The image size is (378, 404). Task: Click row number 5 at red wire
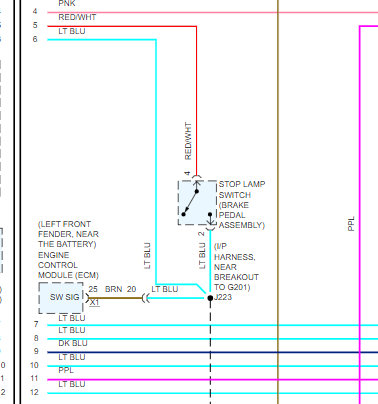(35, 25)
